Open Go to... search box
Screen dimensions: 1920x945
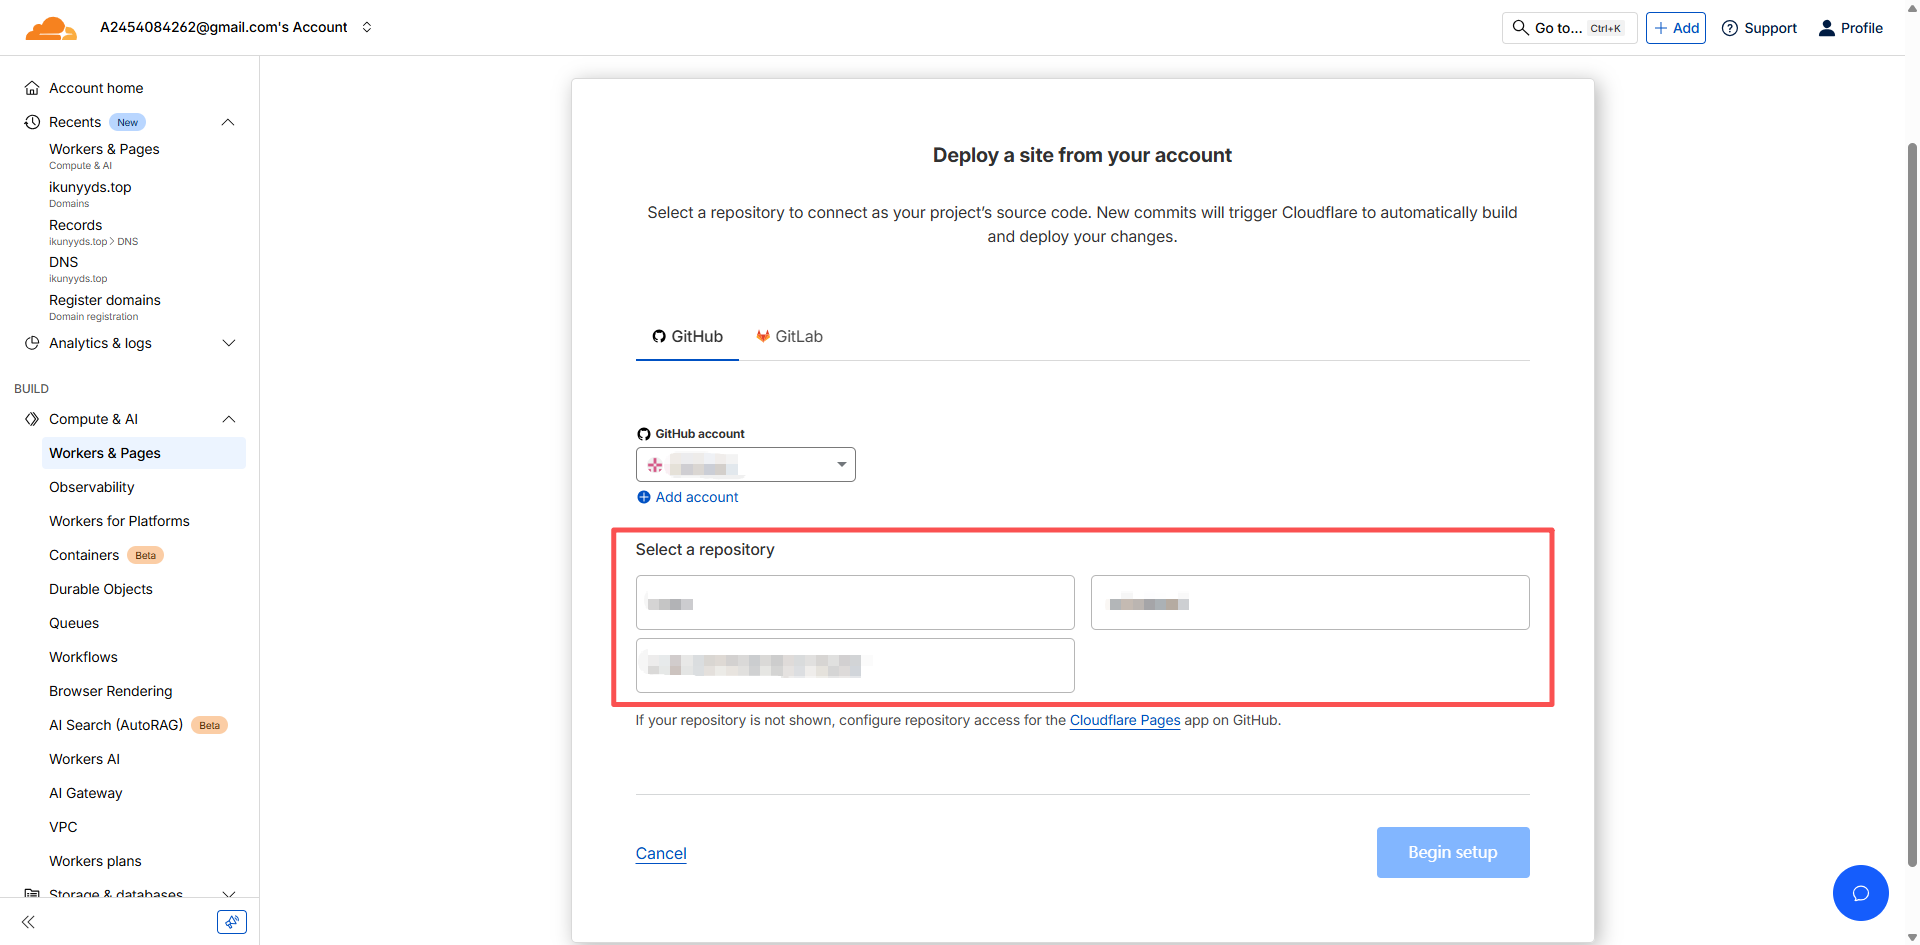click(1568, 28)
